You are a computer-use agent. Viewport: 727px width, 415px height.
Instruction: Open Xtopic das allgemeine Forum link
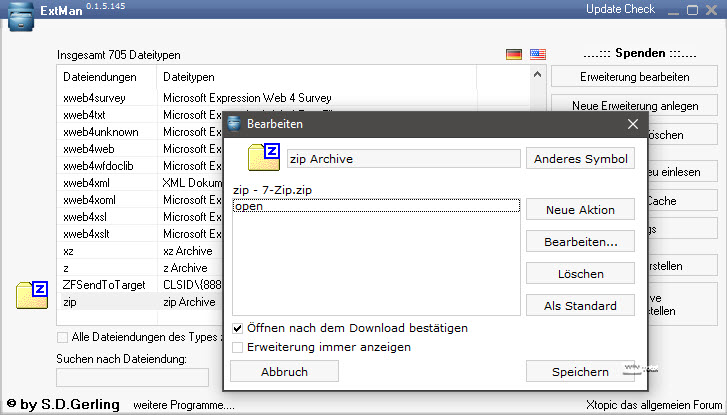654,405
